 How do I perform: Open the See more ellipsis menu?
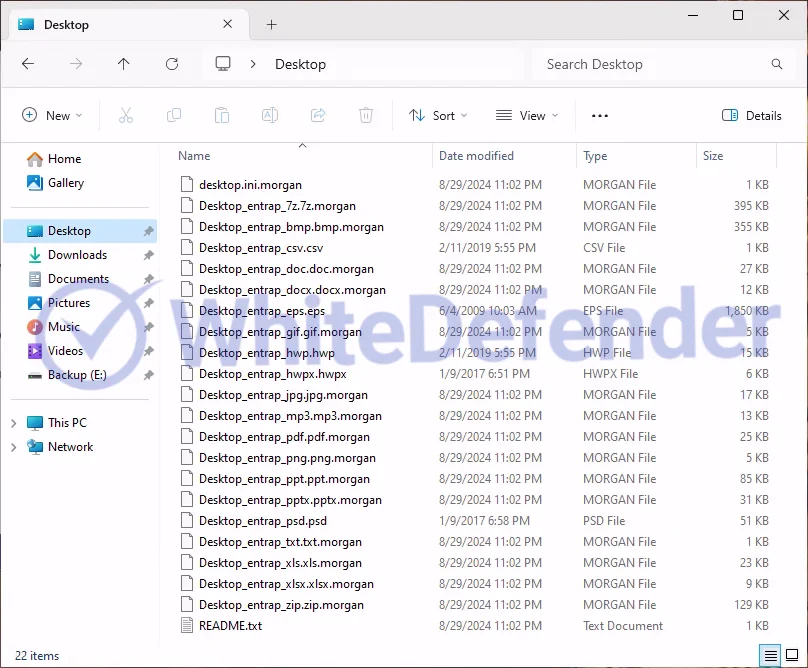tap(600, 116)
